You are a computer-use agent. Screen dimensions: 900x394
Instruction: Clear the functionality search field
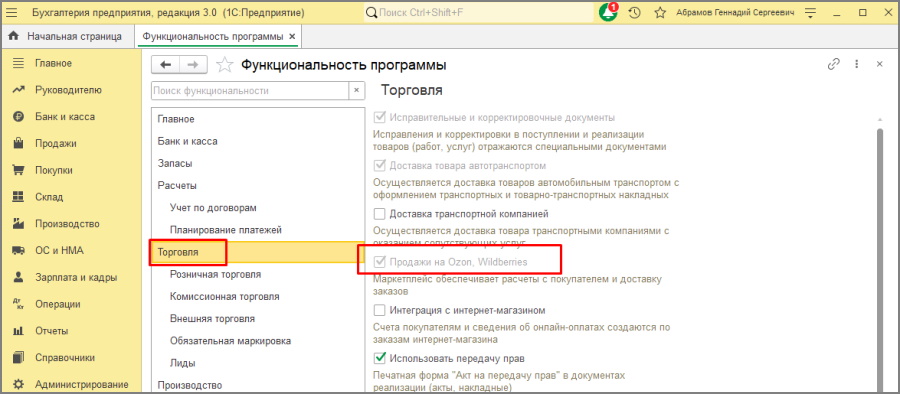pyautogui.click(x=356, y=91)
